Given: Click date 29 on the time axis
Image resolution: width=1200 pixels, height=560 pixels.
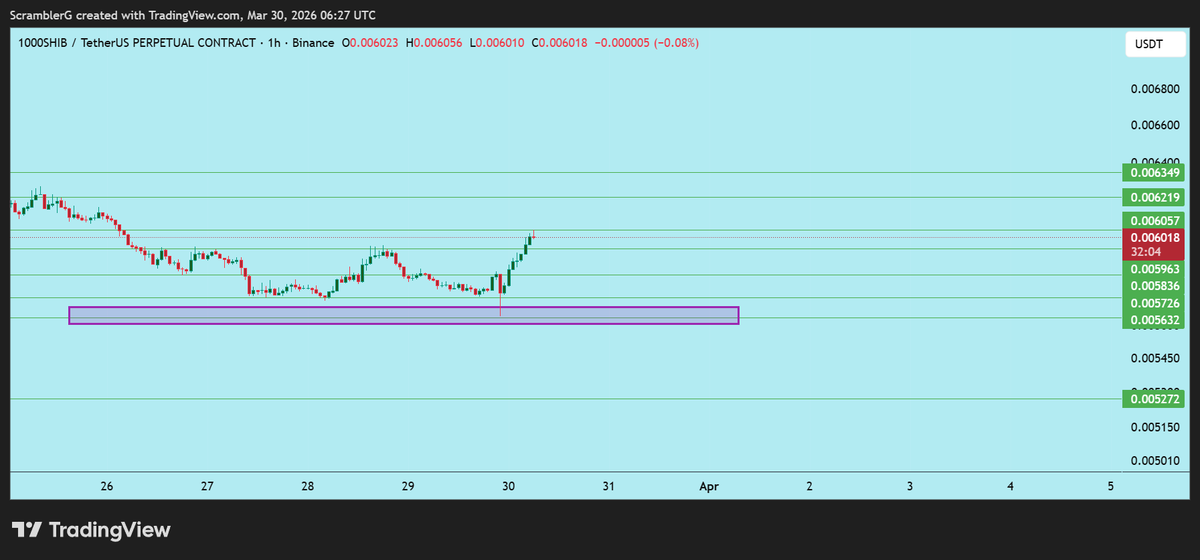Looking at the screenshot, I should click(408, 486).
